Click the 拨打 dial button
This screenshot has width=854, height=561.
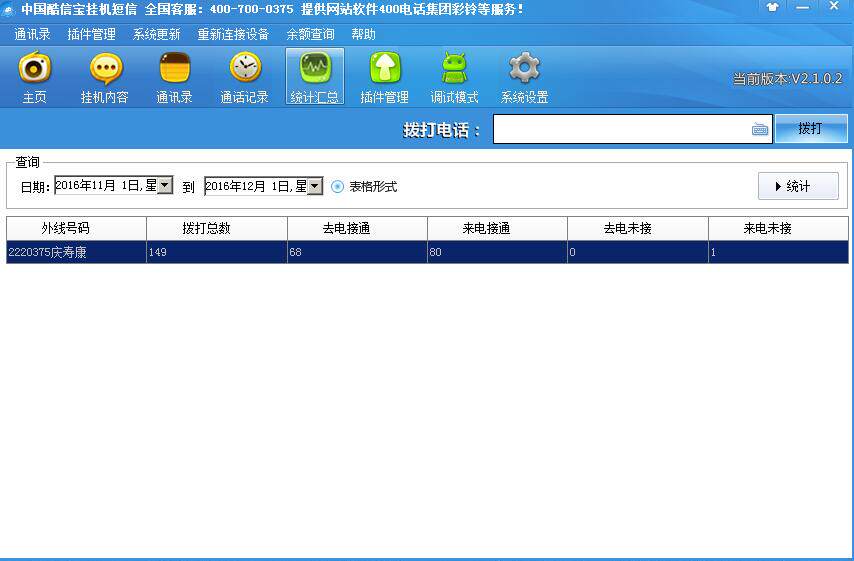[x=810, y=129]
